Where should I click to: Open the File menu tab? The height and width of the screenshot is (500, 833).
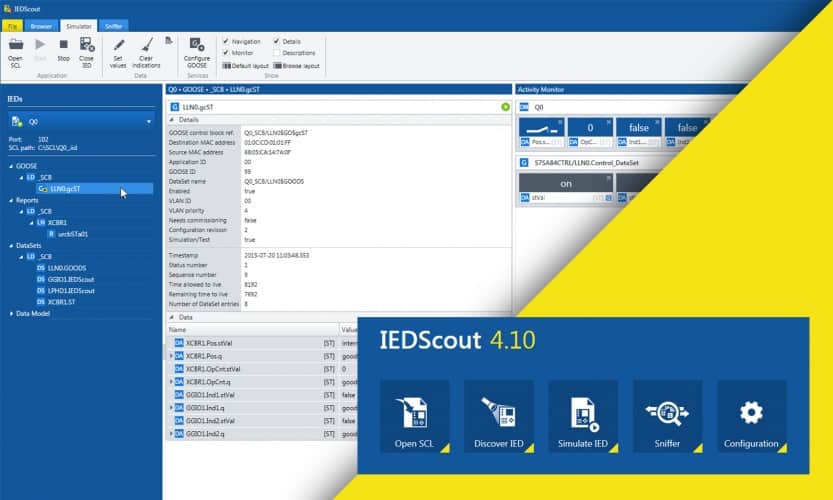pos(13,25)
